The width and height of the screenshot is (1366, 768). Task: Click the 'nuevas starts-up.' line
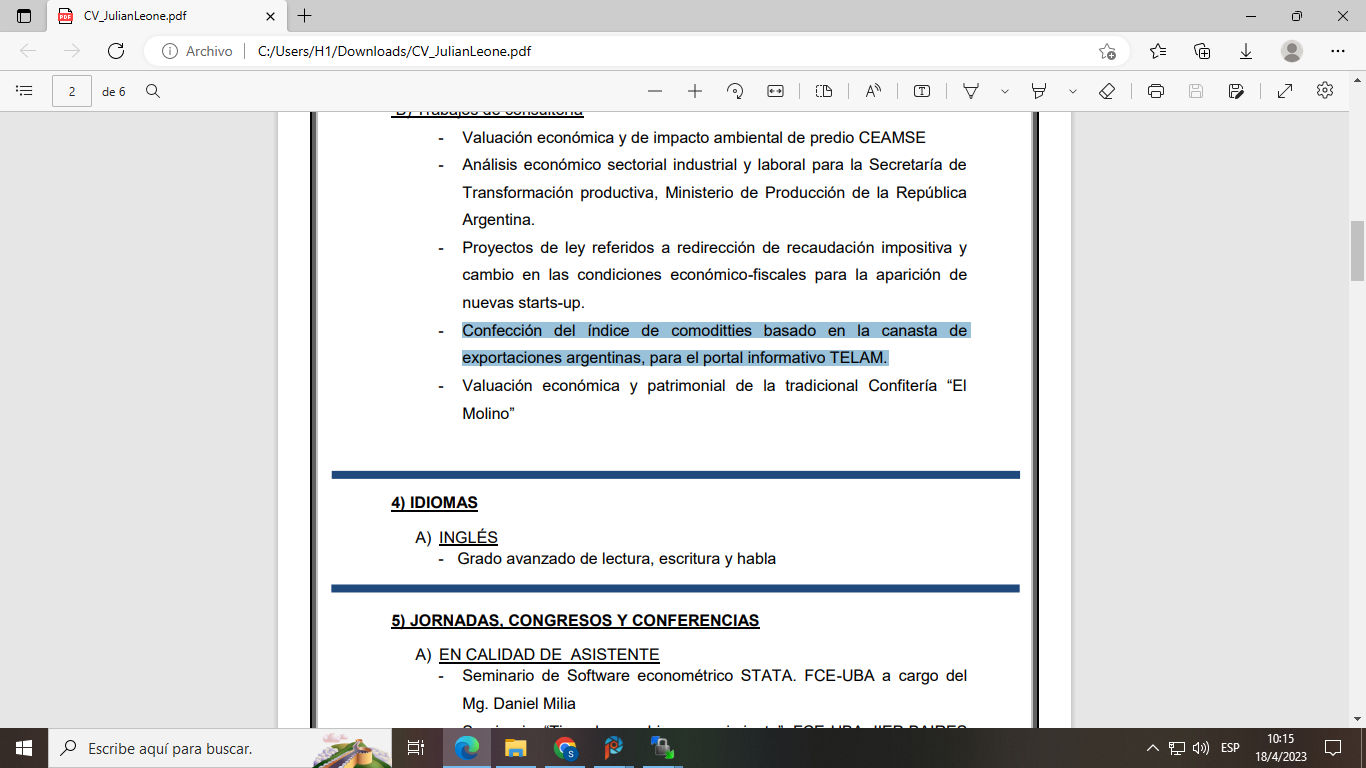click(523, 302)
